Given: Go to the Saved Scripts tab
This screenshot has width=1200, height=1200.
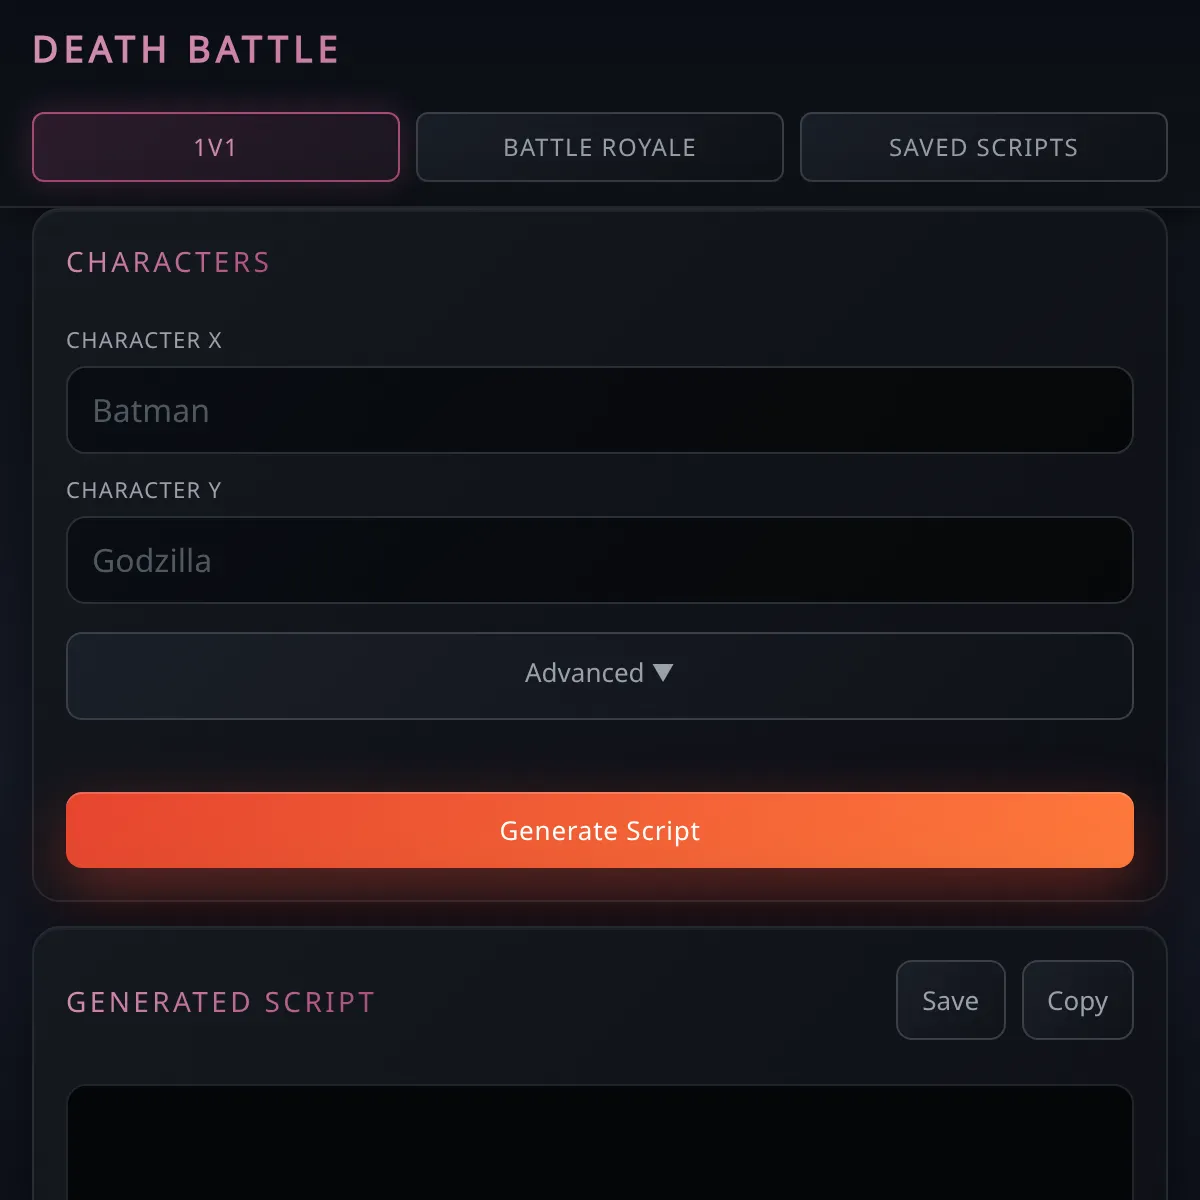Looking at the screenshot, I should click(x=983, y=147).
